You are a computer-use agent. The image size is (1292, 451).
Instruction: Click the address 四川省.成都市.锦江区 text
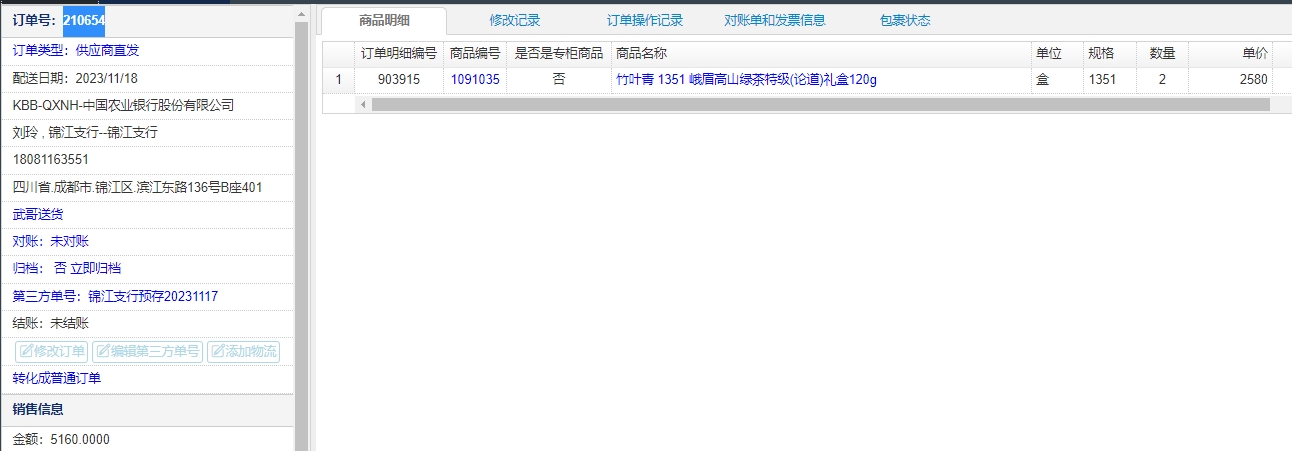point(138,187)
